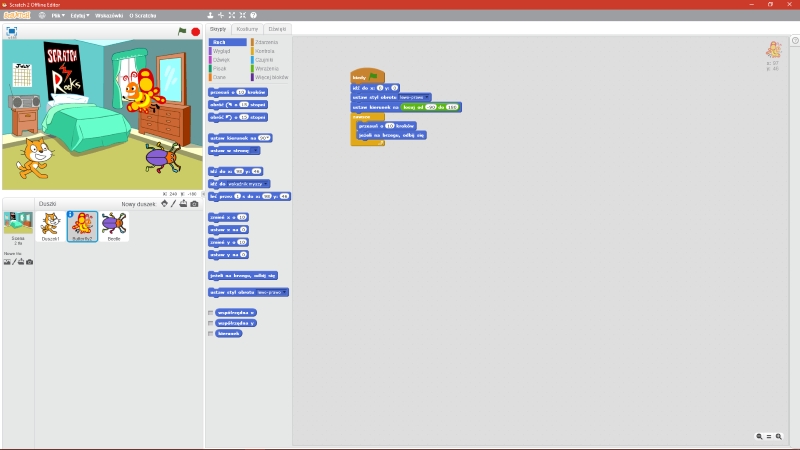The image size is (800, 450).
Task: Toggle the kierunek reporter checkbox
Action: [210, 333]
